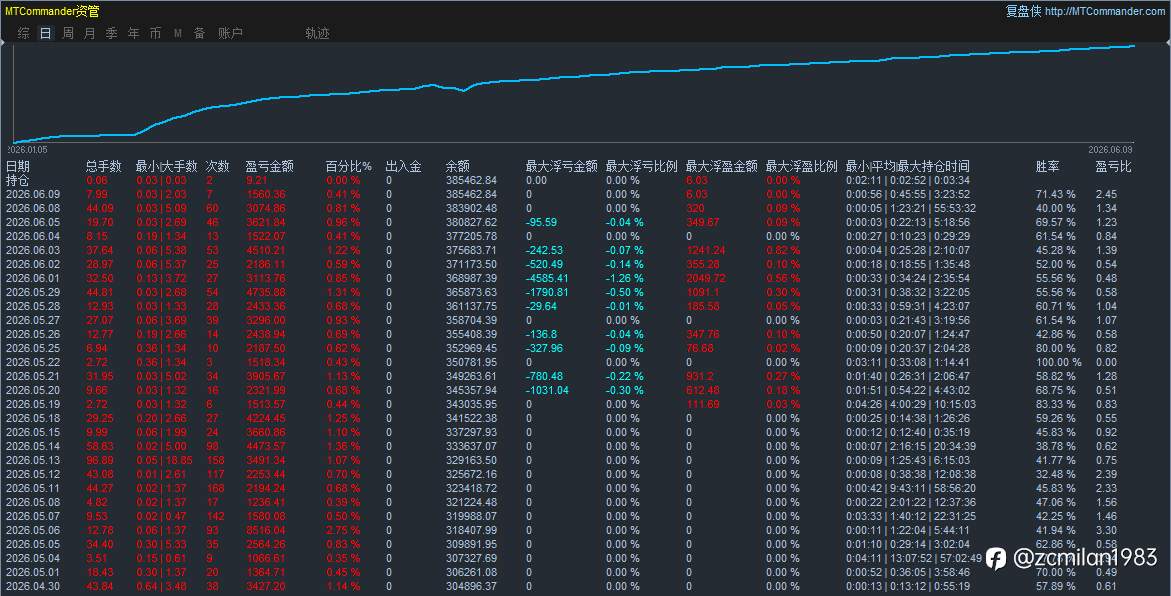Image resolution: width=1171 pixels, height=596 pixels.
Task: Click balance value 380827.62
Action: point(471,222)
